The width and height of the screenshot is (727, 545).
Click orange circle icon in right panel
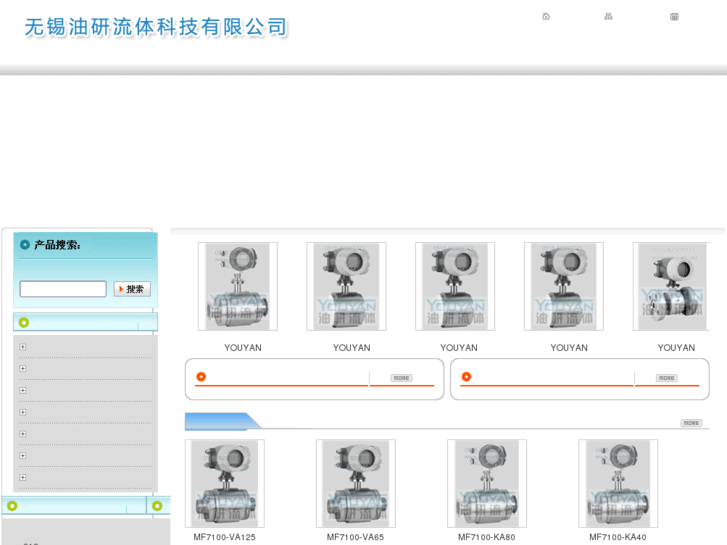coord(466,377)
